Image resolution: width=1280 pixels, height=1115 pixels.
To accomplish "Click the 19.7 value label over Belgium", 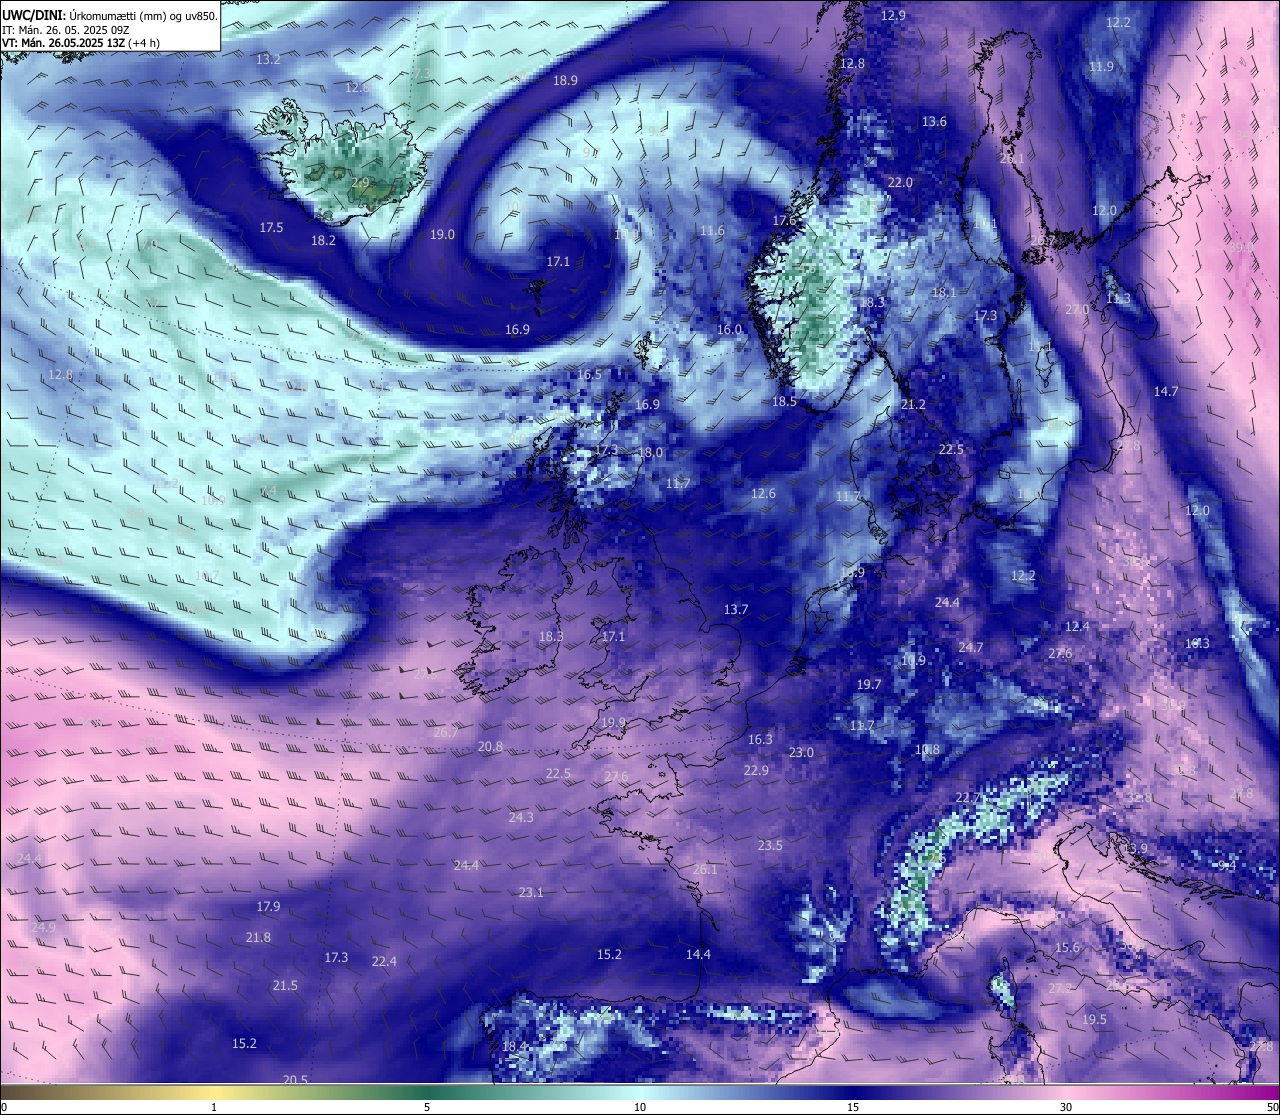I will (x=869, y=685).
